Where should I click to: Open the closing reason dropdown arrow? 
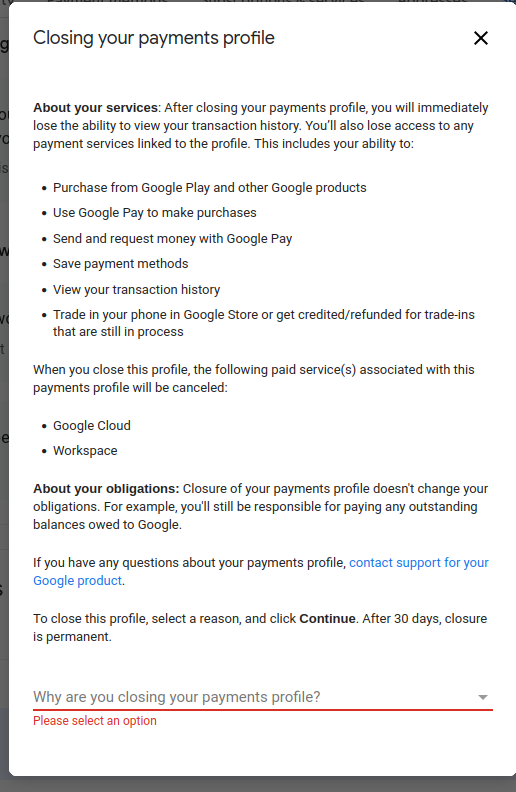pyautogui.click(x=483, y=697)
